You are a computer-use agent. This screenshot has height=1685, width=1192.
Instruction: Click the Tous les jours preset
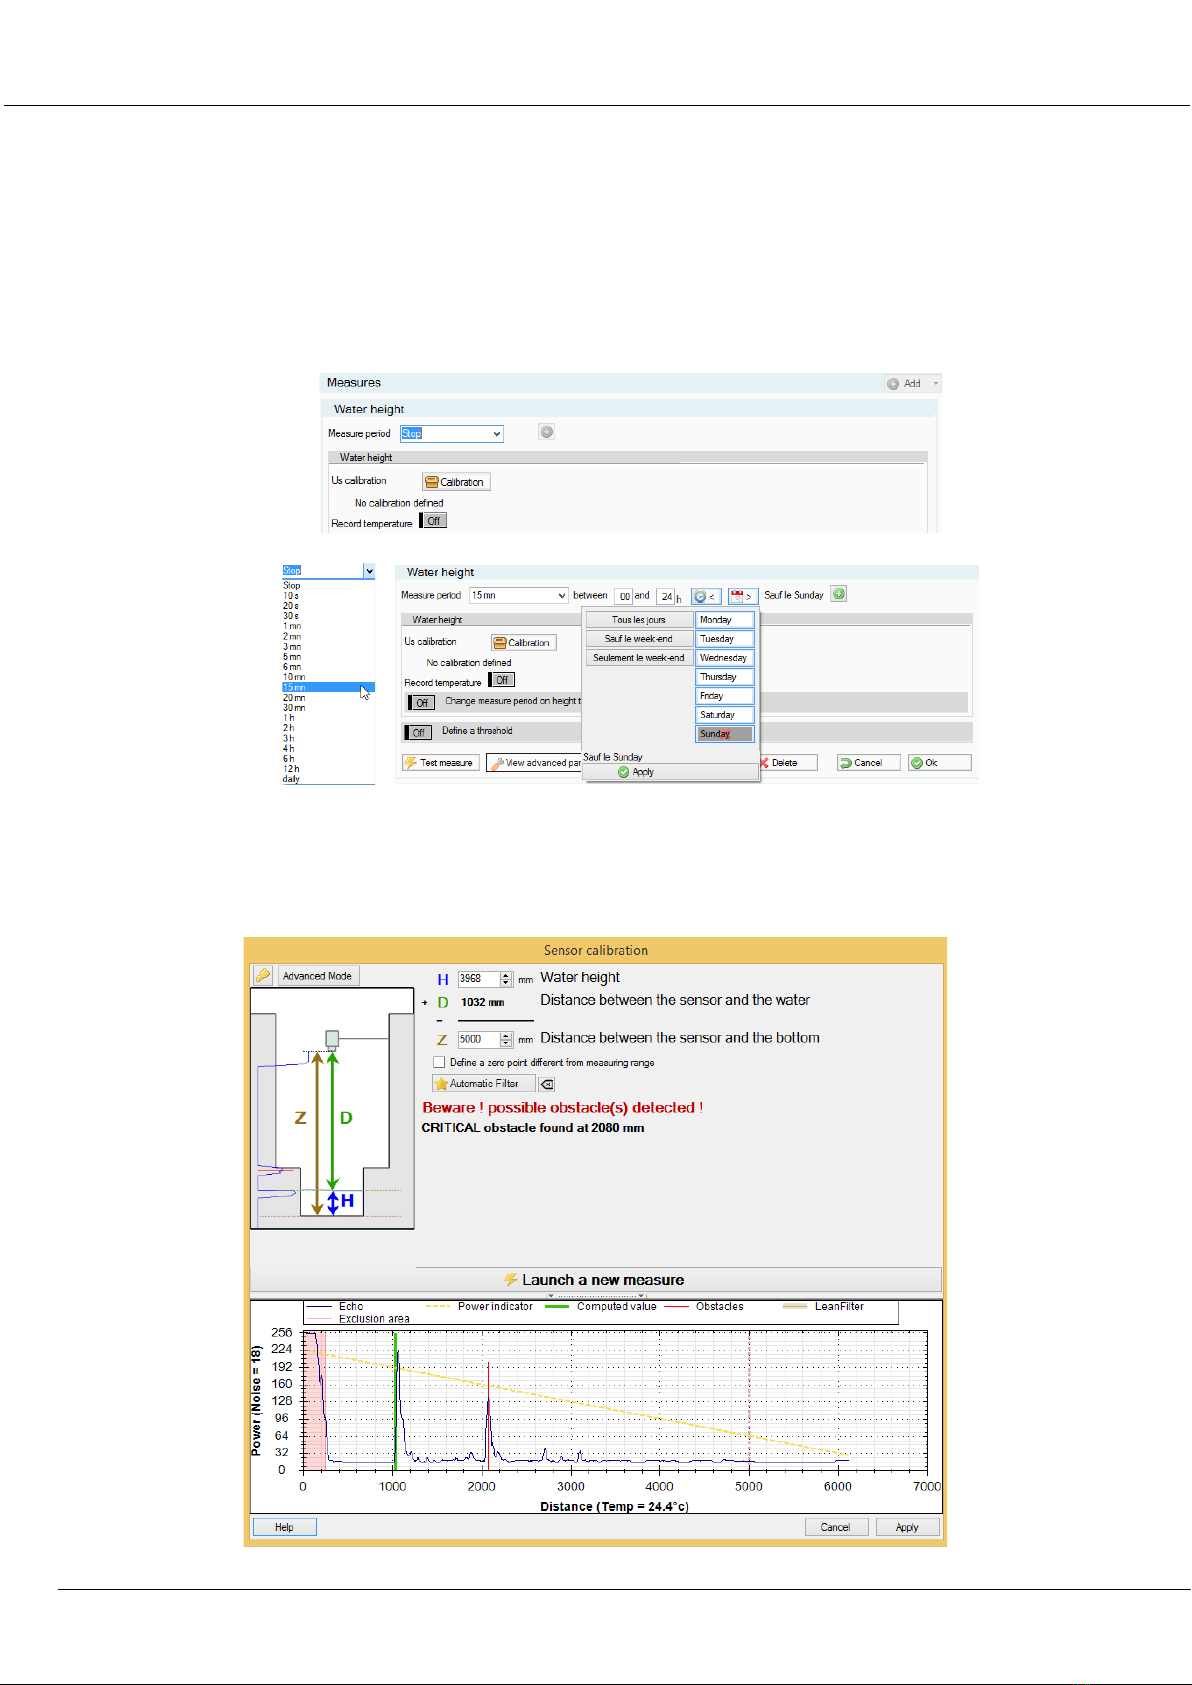click(x=639, y=620)
